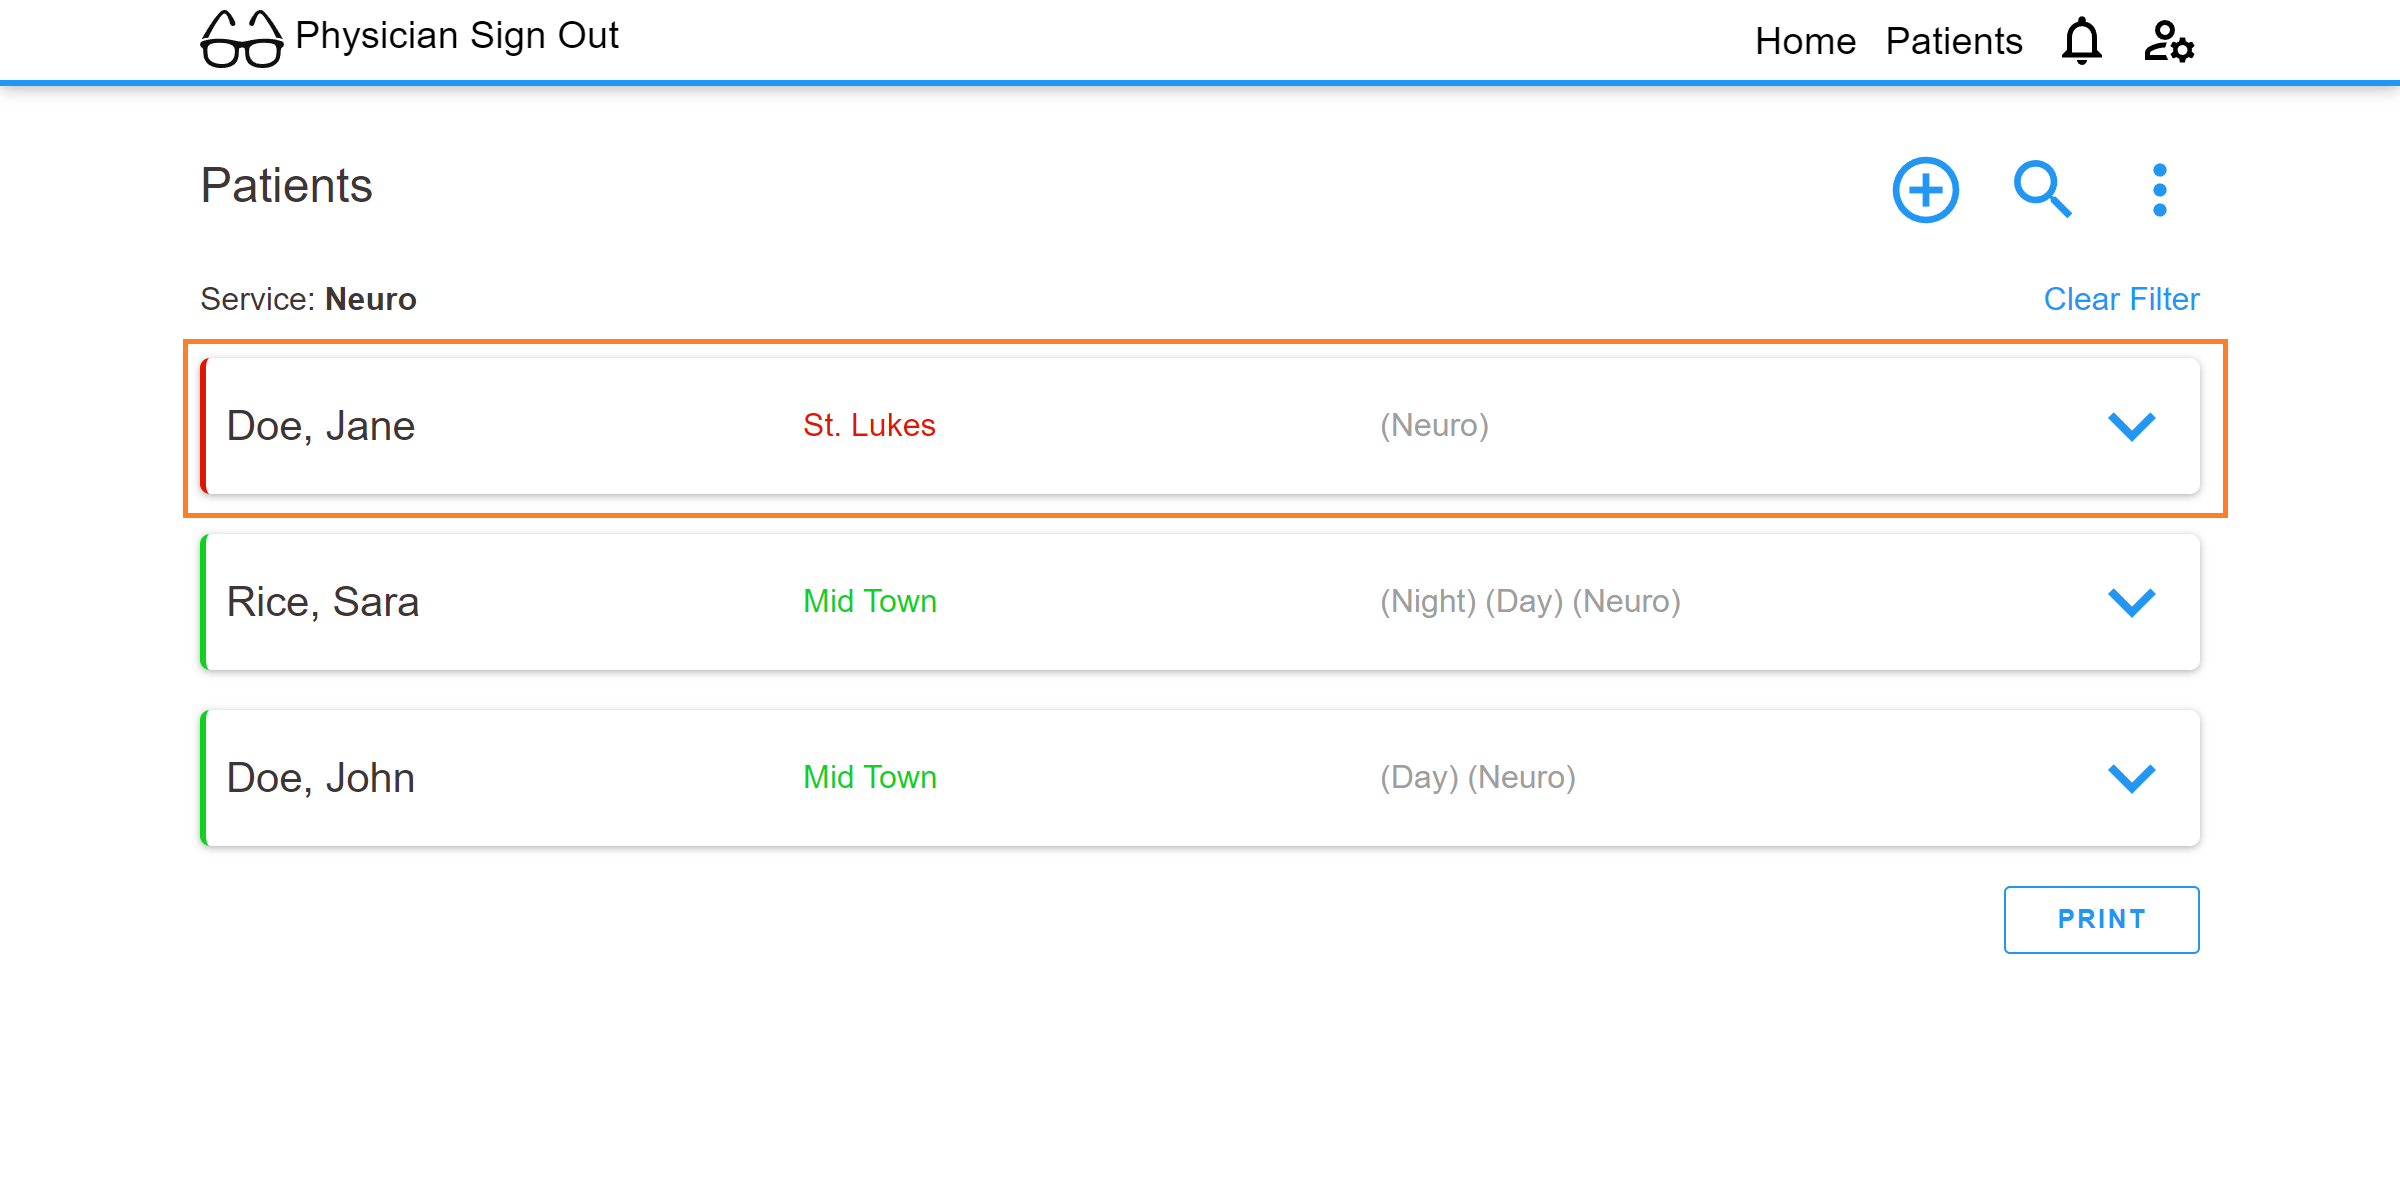Click the glasses logo icon
This screenshot has width=2400, height=1200.
pos(242,39)
